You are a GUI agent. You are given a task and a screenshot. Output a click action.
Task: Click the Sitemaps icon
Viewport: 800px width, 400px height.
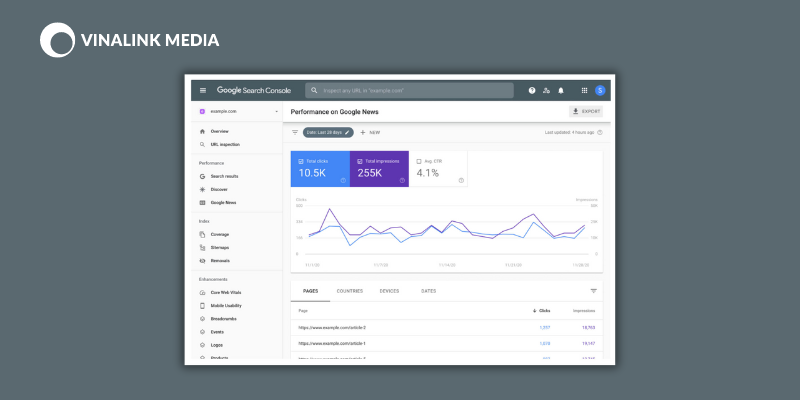[x=203, y=247]
